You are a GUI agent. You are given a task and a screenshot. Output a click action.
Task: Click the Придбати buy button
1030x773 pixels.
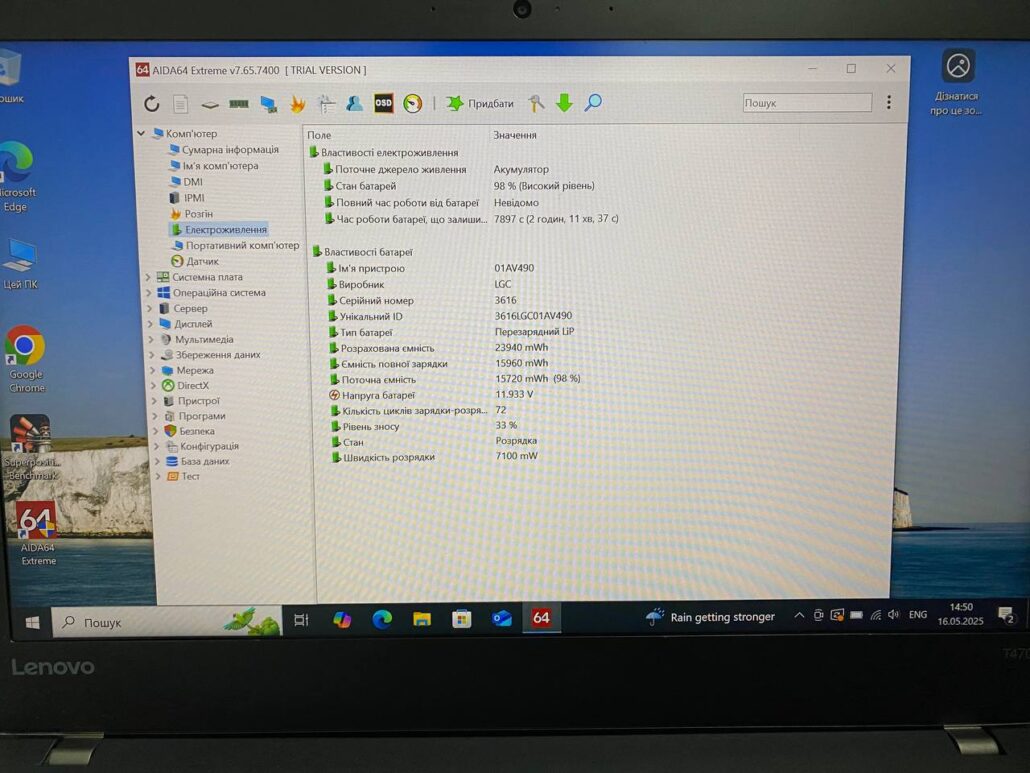[x=480, y=103]
